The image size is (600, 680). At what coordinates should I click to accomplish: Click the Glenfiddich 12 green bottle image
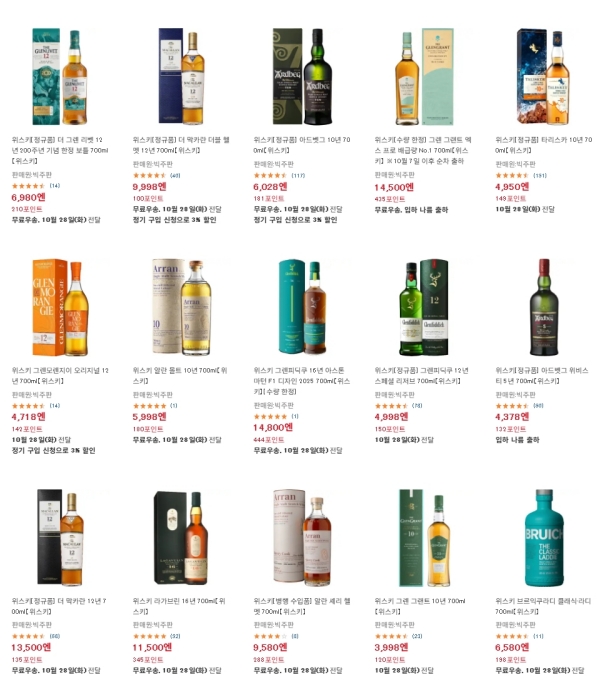pyautogui.click(x=423, y=307)
